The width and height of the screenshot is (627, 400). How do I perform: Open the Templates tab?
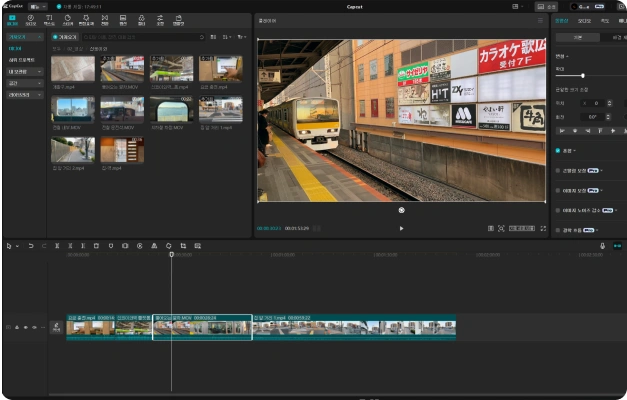(x=178, y=20)
